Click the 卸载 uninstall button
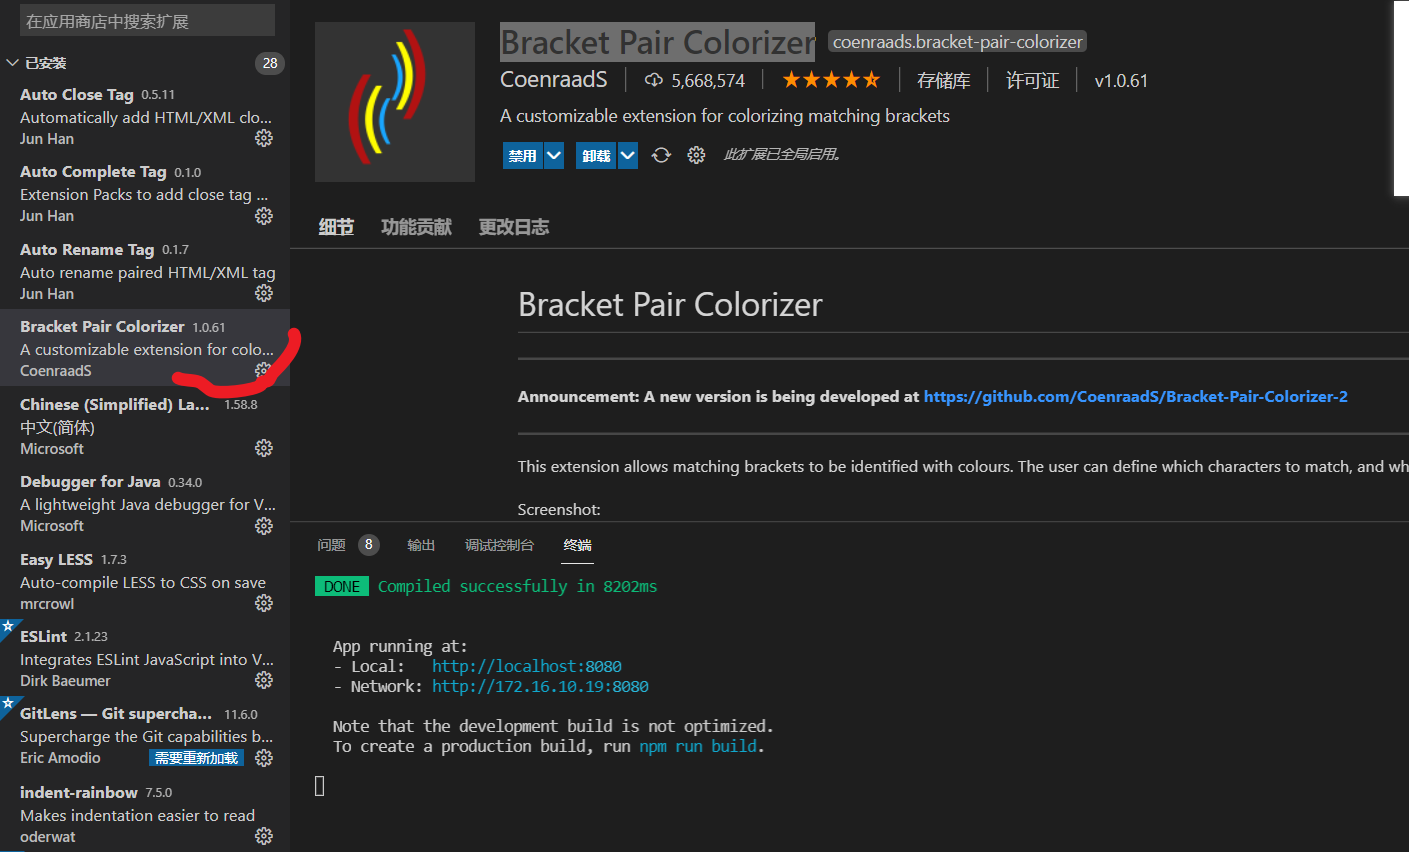The height and width of the screenshot is (852, 1409). (x=596, y=155)
